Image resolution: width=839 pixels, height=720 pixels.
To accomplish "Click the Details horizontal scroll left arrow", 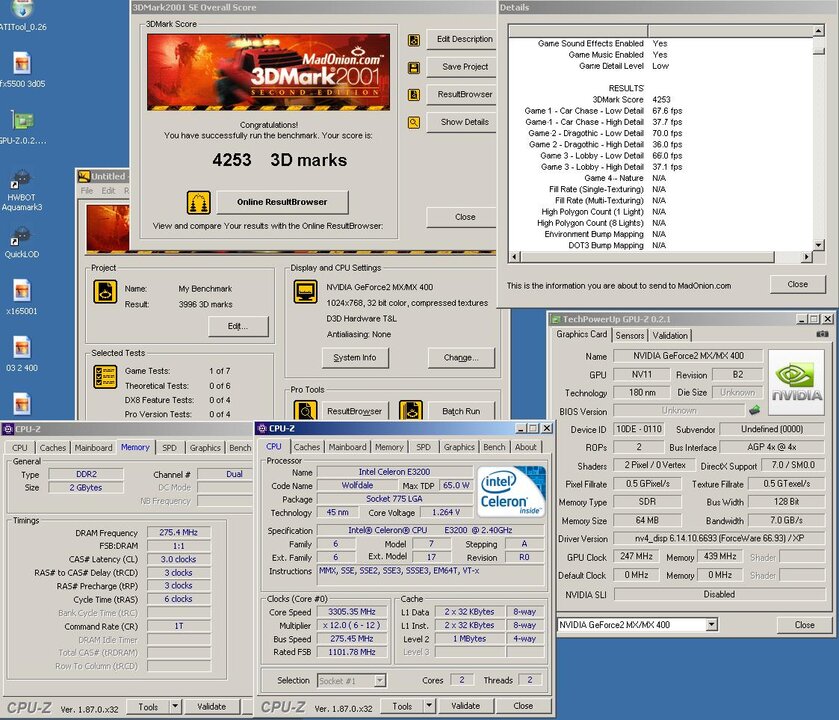I will coord(515,257).
